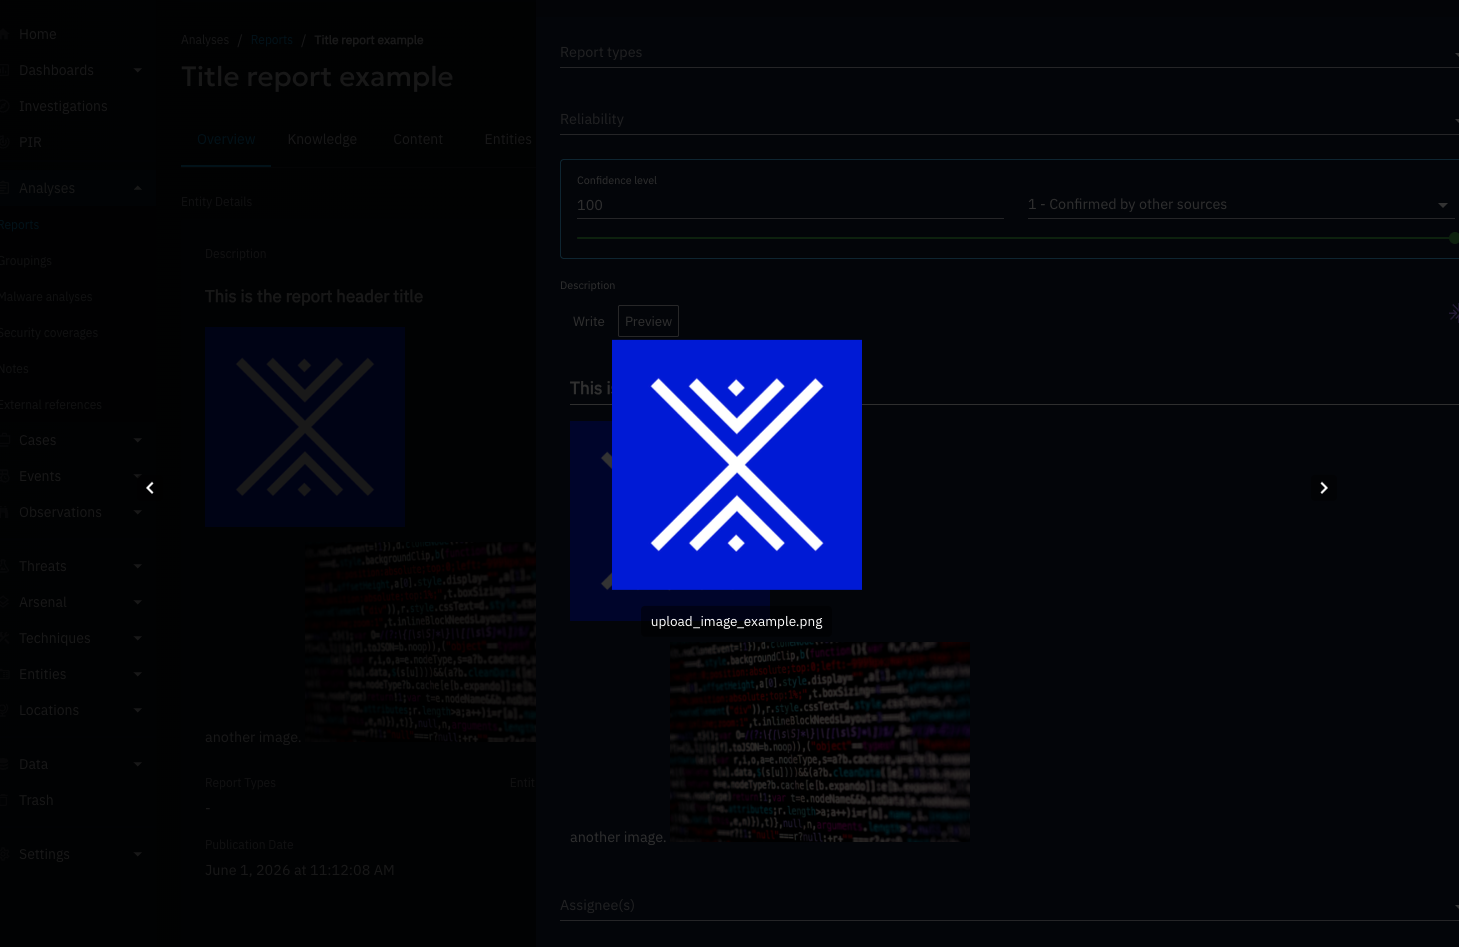The height and width of the screenshot is (947, 1459).
Task: Open the Entities tab of the report
Action: (508, 139)
